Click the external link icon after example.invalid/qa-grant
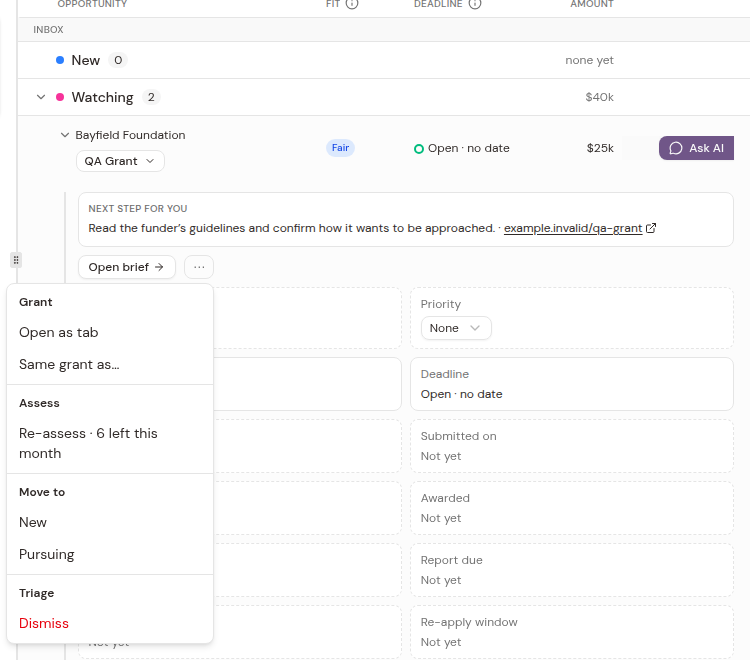This screenshot has height=660, width=750. pos(651,228)
